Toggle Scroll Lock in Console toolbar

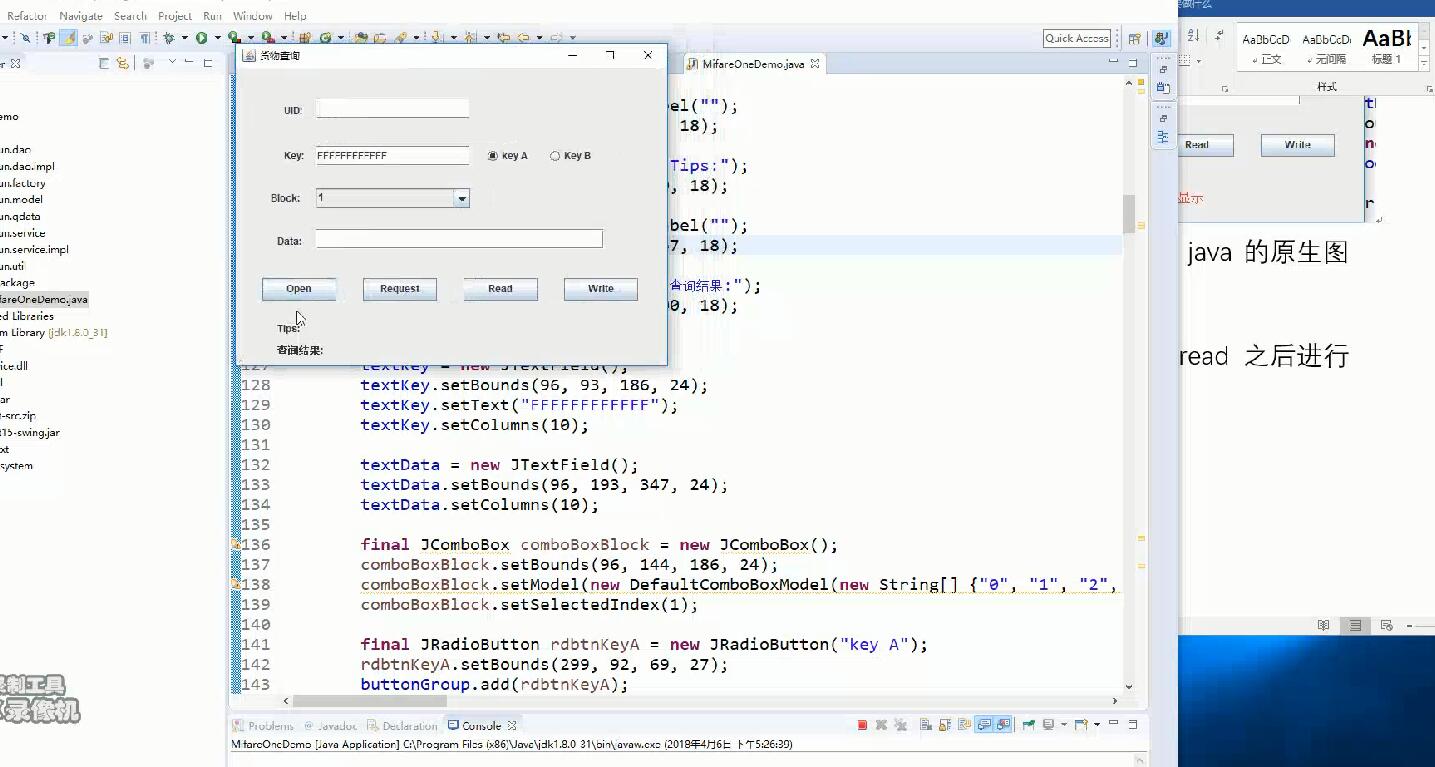[x=945, y=725]
